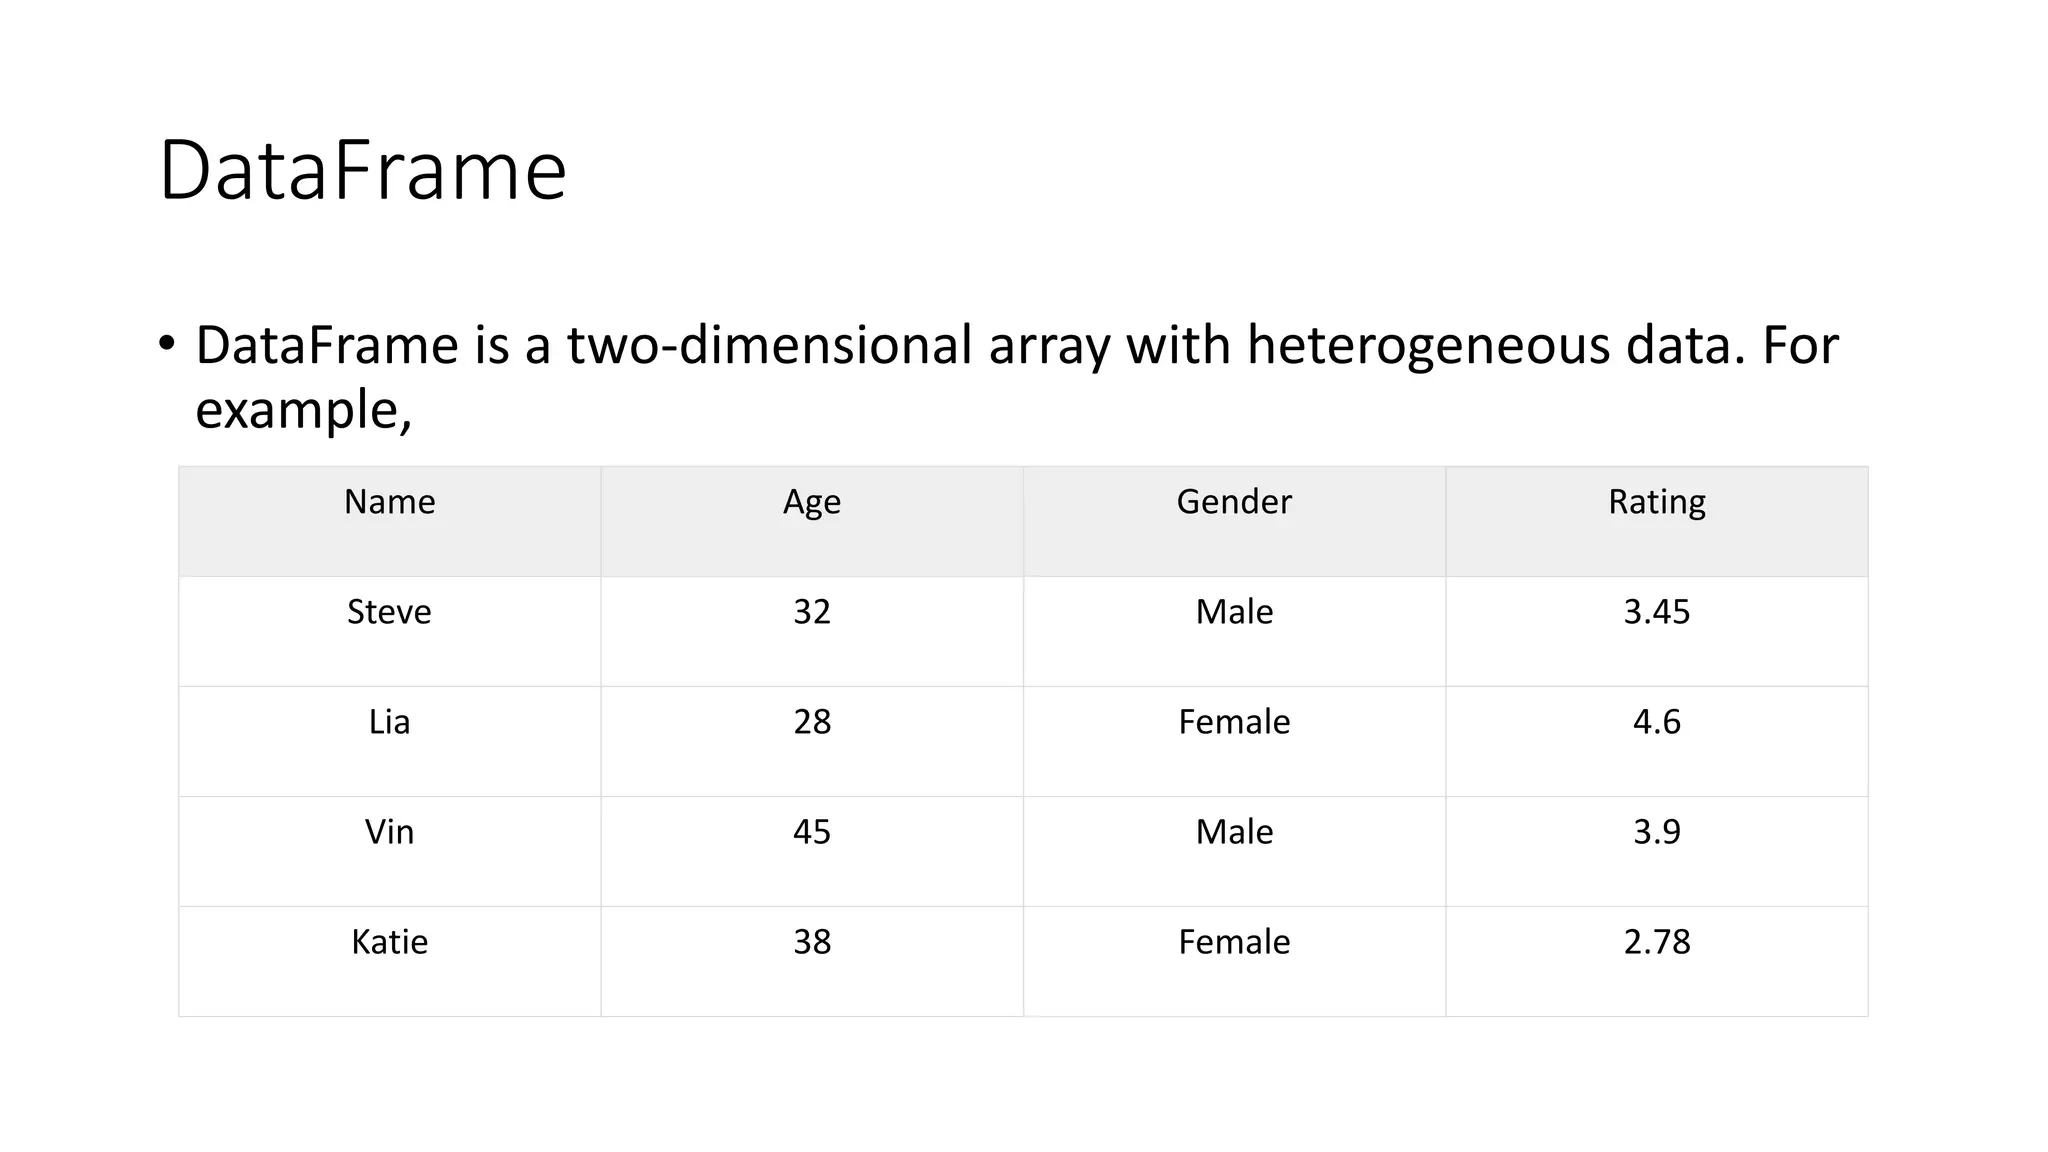This screenshot has height=1152, width=2048.
Task: Select the age value 45
Action: pyautogui.click(x=811, y=832)
